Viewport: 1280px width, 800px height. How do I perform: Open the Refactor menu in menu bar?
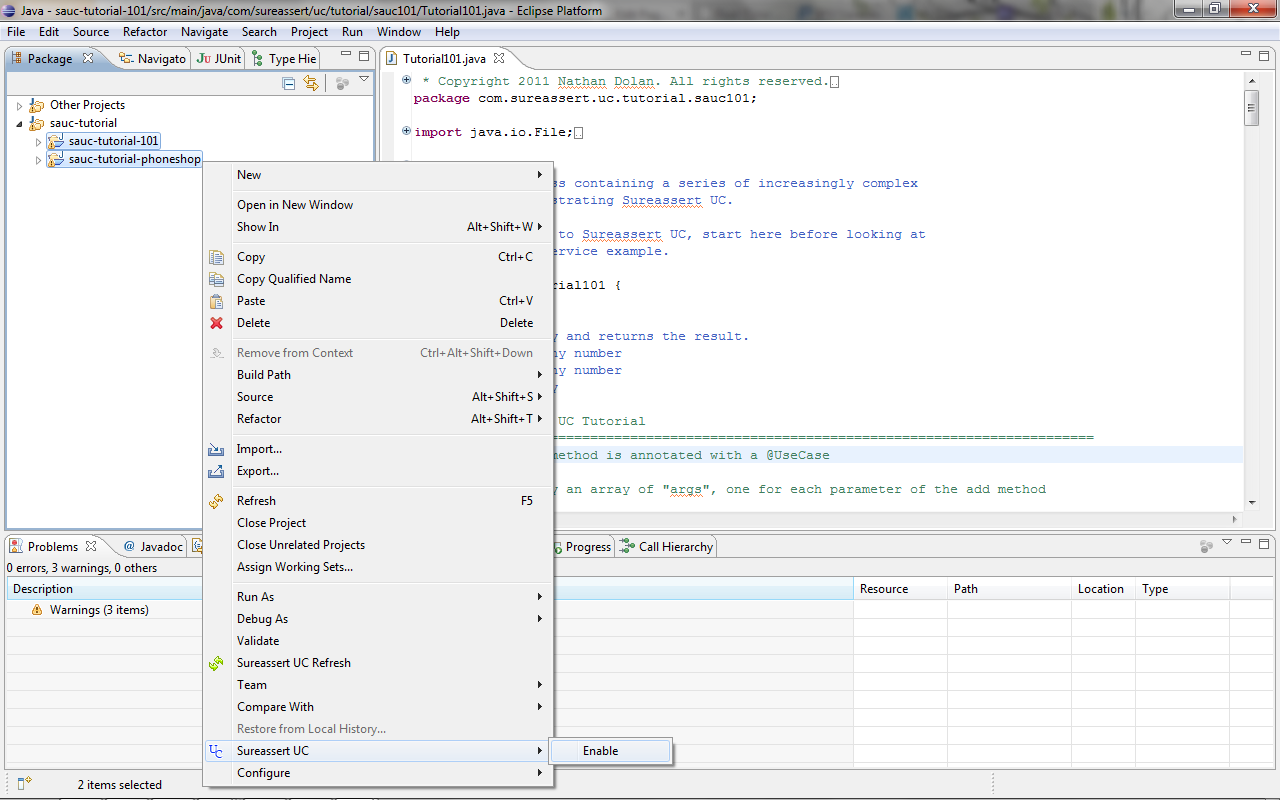(145, 32)
